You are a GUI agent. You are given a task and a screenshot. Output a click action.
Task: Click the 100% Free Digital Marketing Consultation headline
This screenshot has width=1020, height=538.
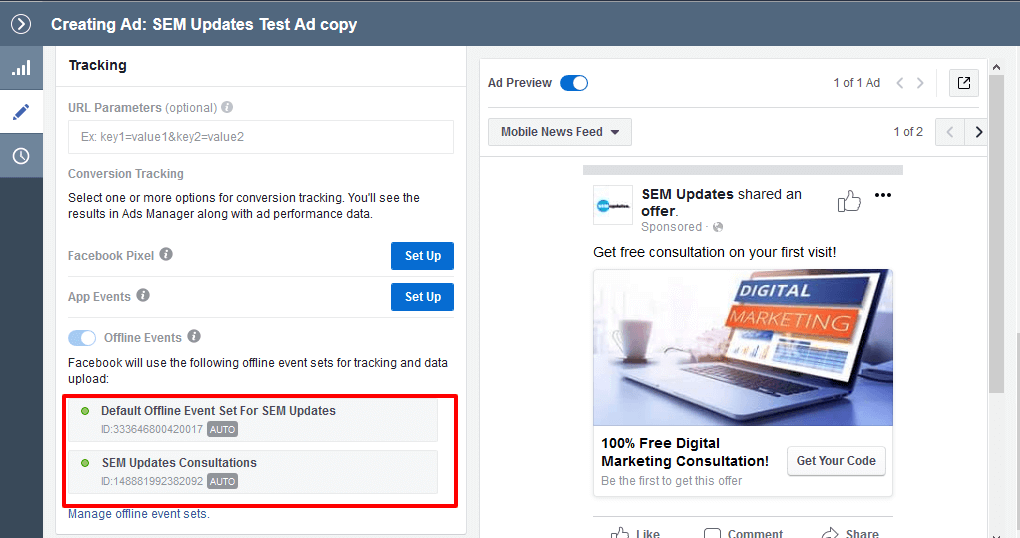685,452
